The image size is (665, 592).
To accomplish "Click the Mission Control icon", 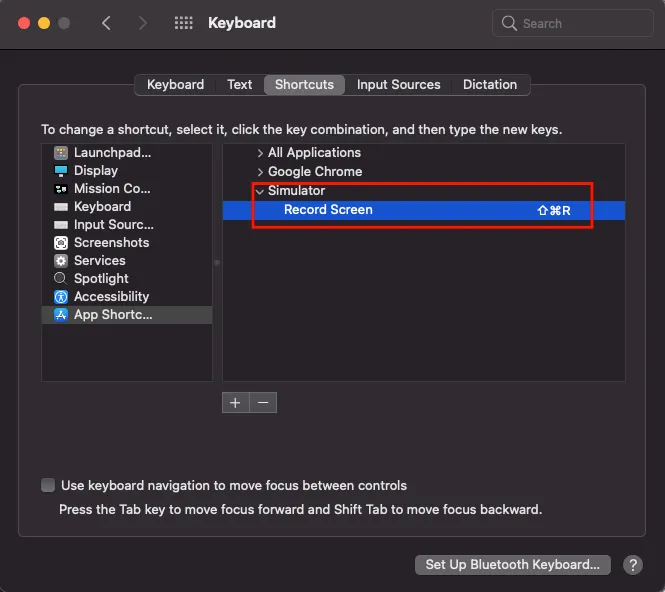I will coord(61,189).
